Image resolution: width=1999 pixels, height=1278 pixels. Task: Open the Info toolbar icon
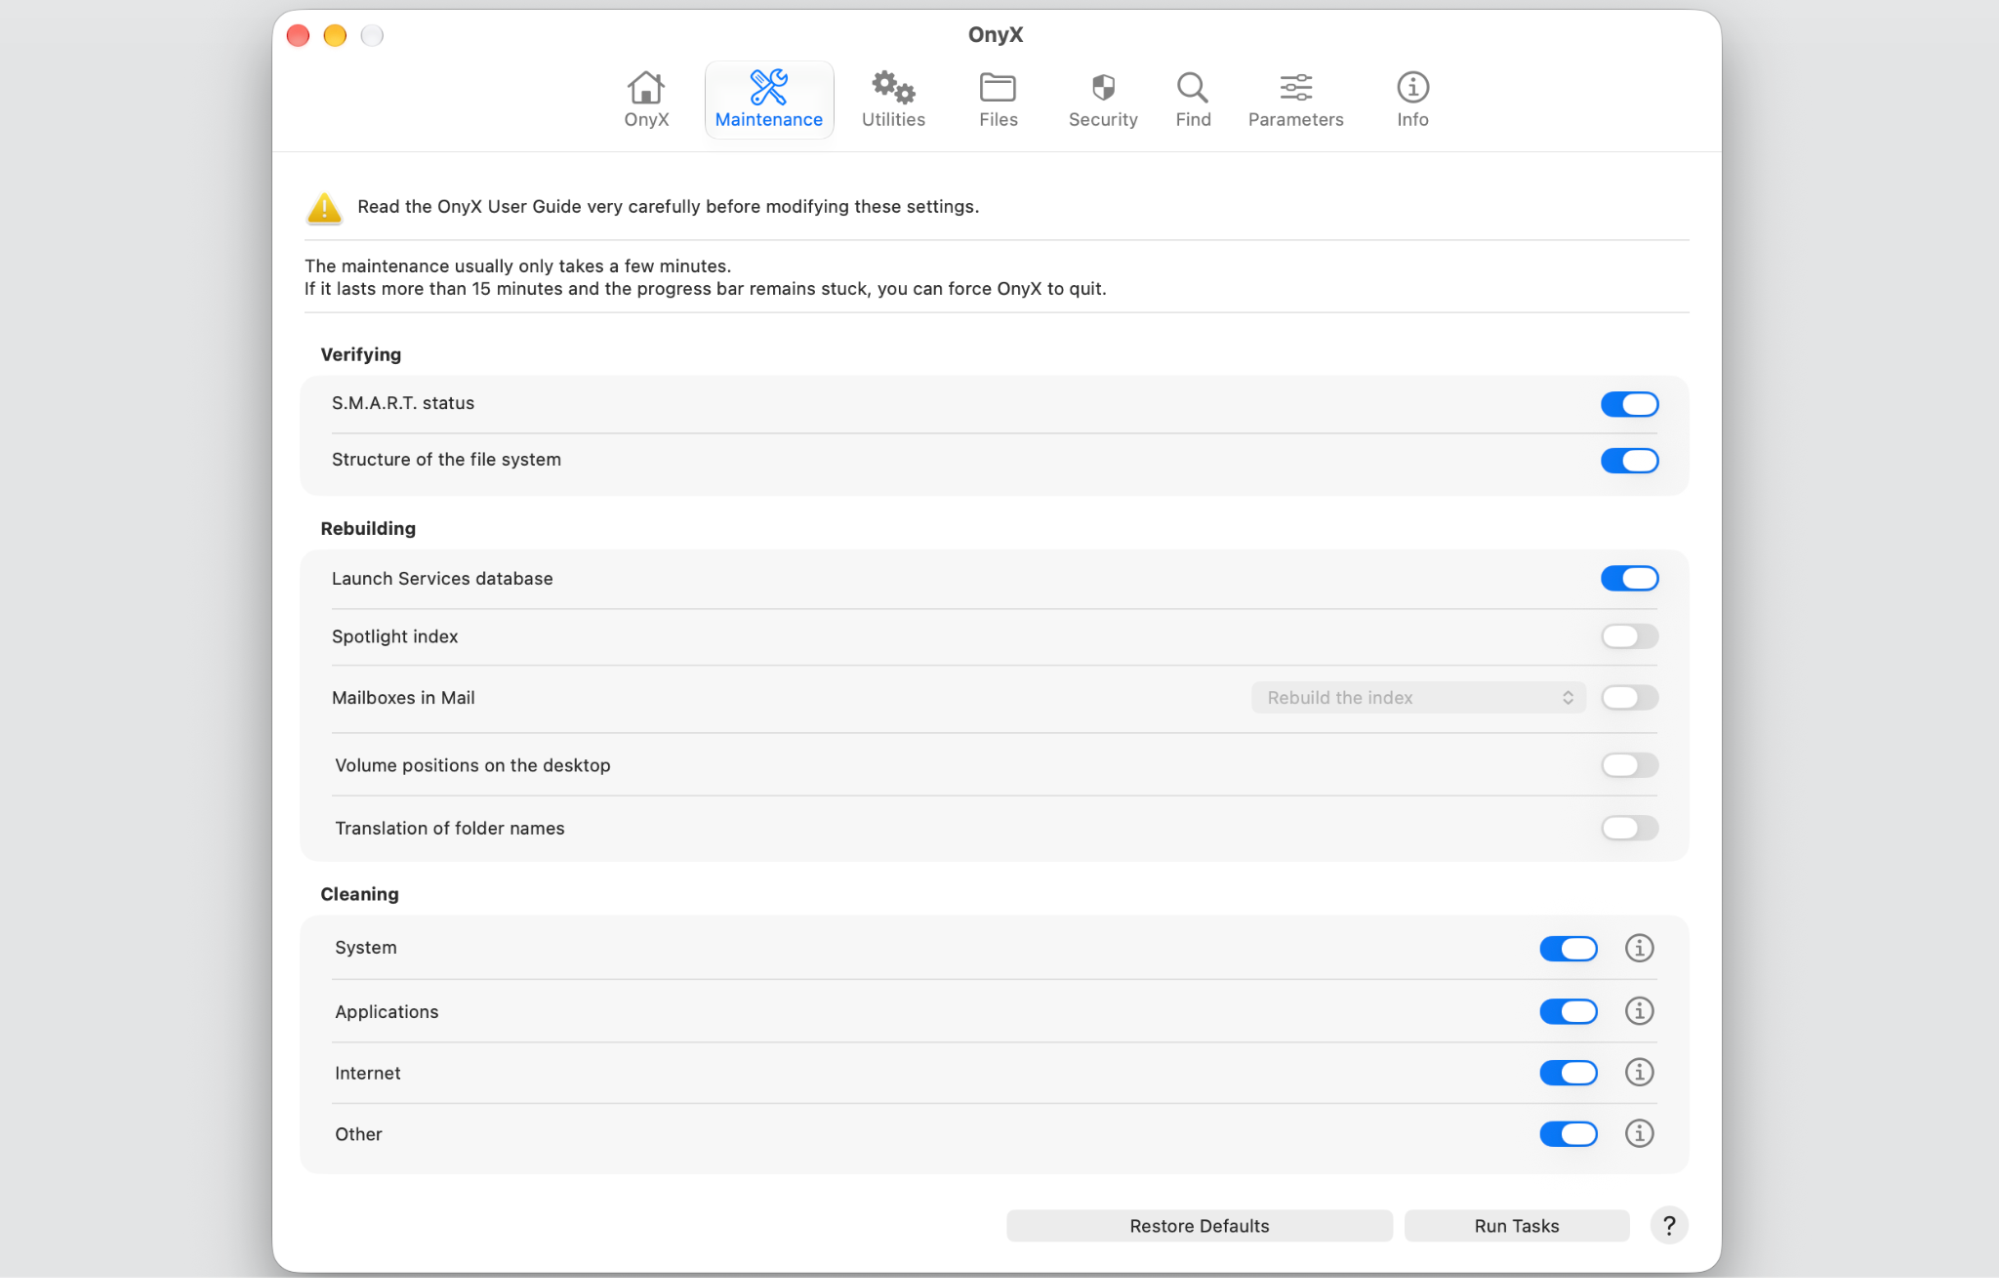(x=1412, y=87)
